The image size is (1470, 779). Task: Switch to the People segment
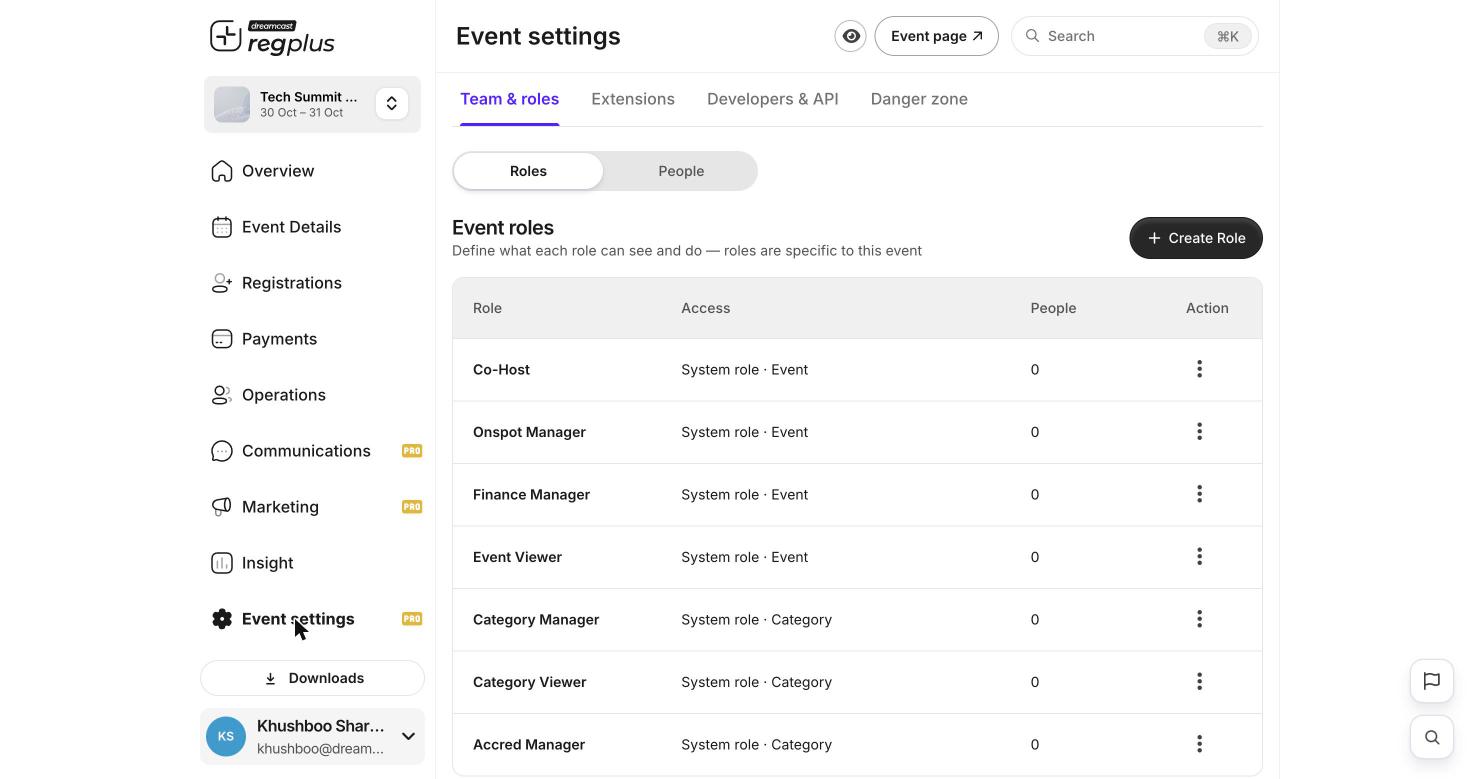[681, 171]
